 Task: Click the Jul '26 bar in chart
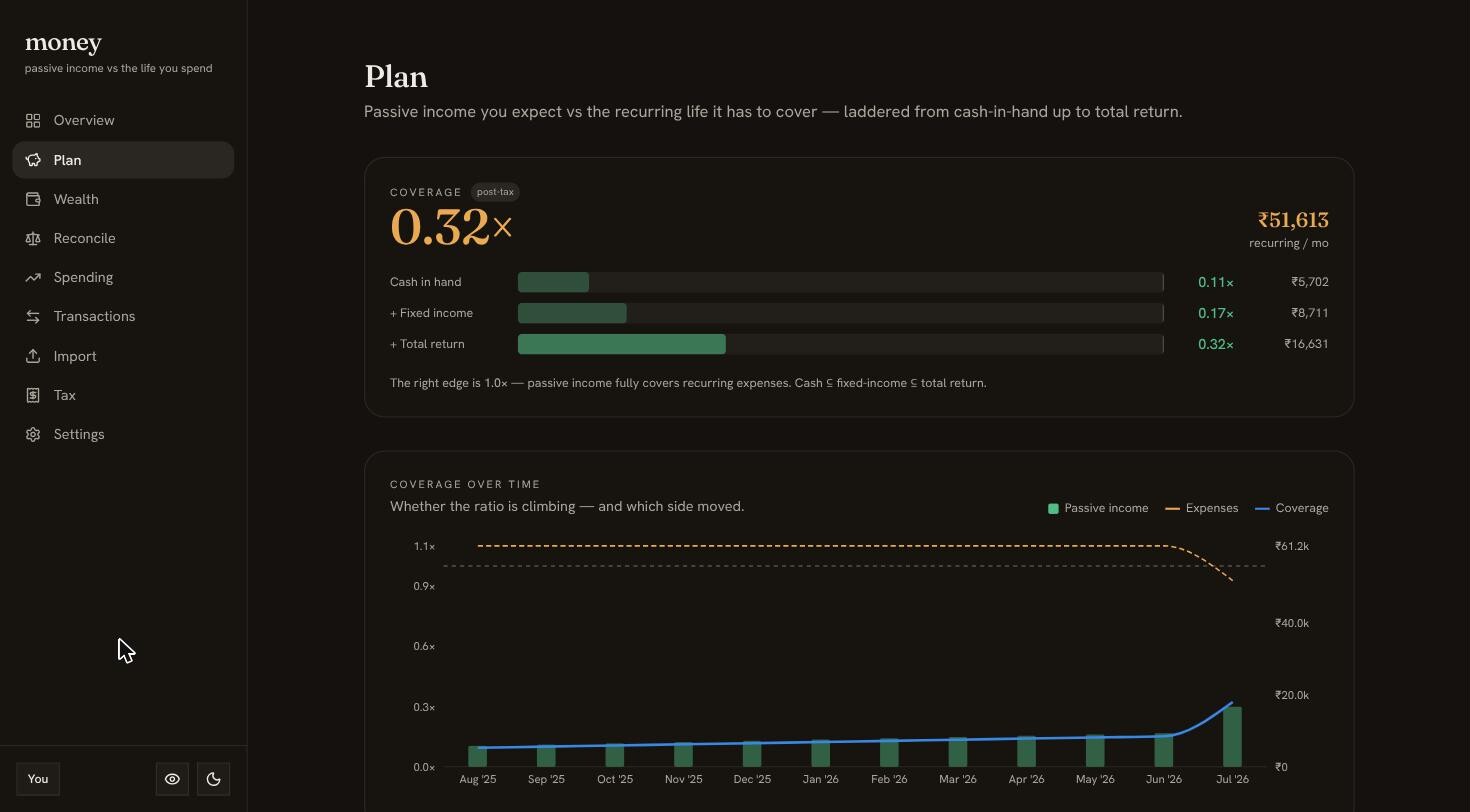[1232, 737]
